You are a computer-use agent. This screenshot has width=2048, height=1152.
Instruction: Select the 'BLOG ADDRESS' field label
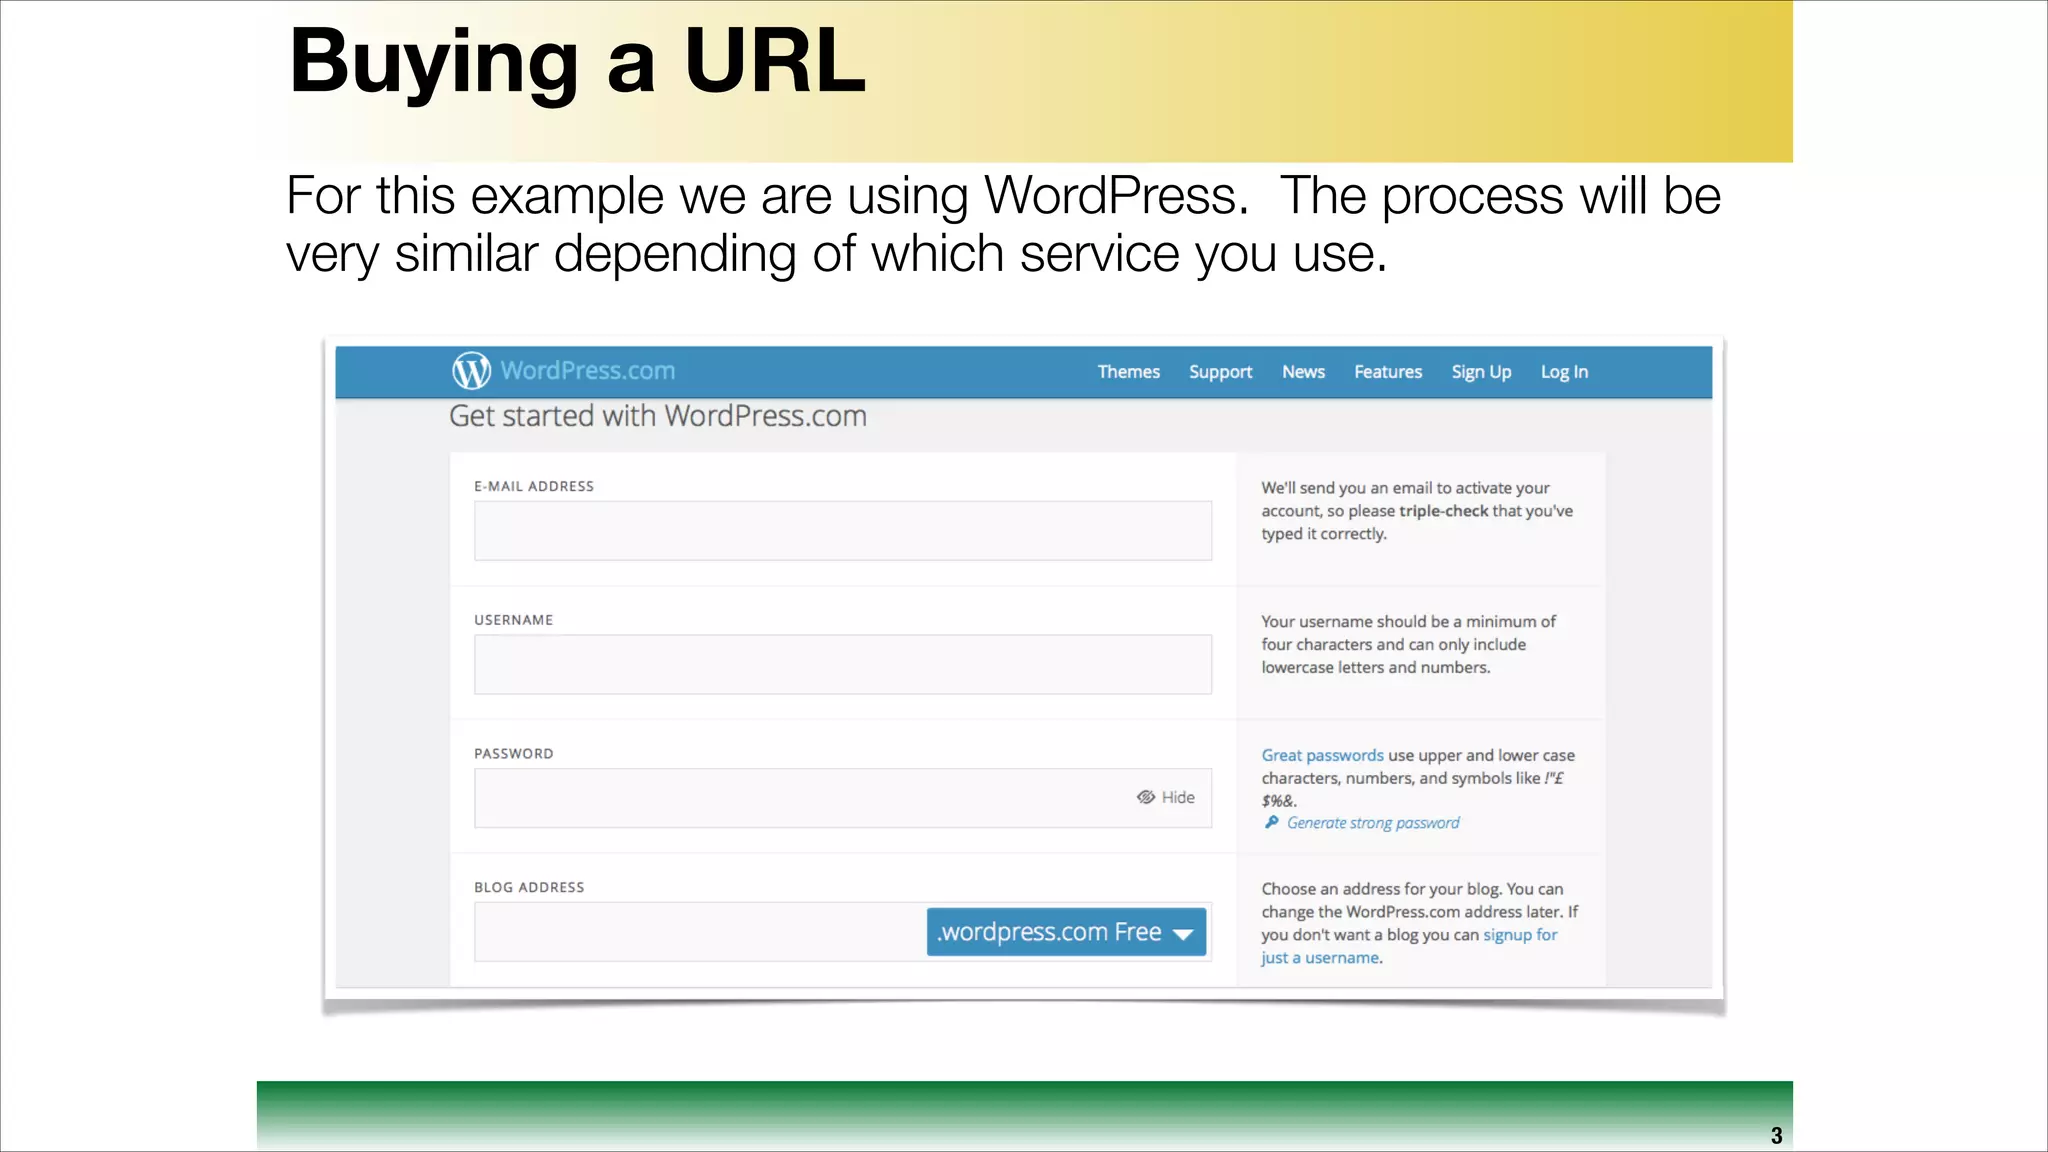(x=529, y=887)
